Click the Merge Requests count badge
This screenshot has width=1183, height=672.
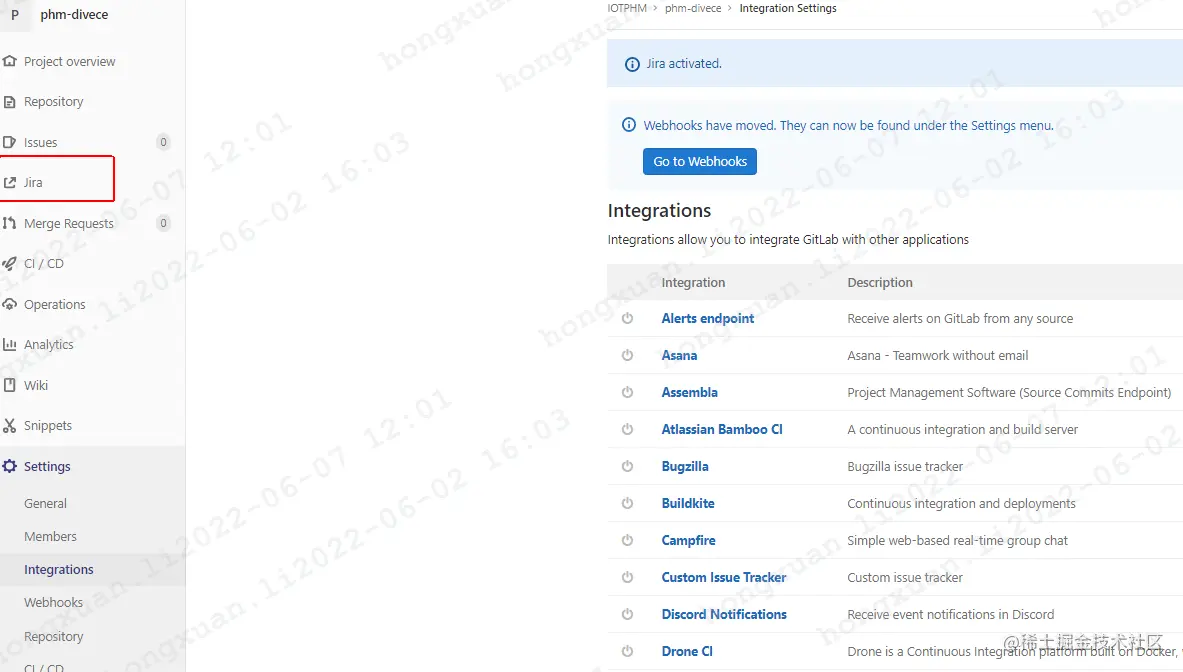pos(163,222)
